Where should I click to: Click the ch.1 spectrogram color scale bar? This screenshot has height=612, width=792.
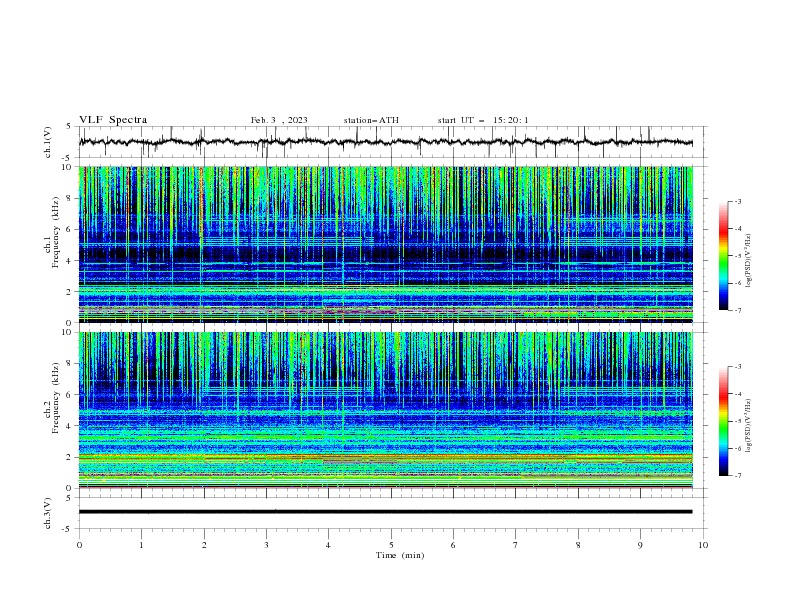(723, 256)
